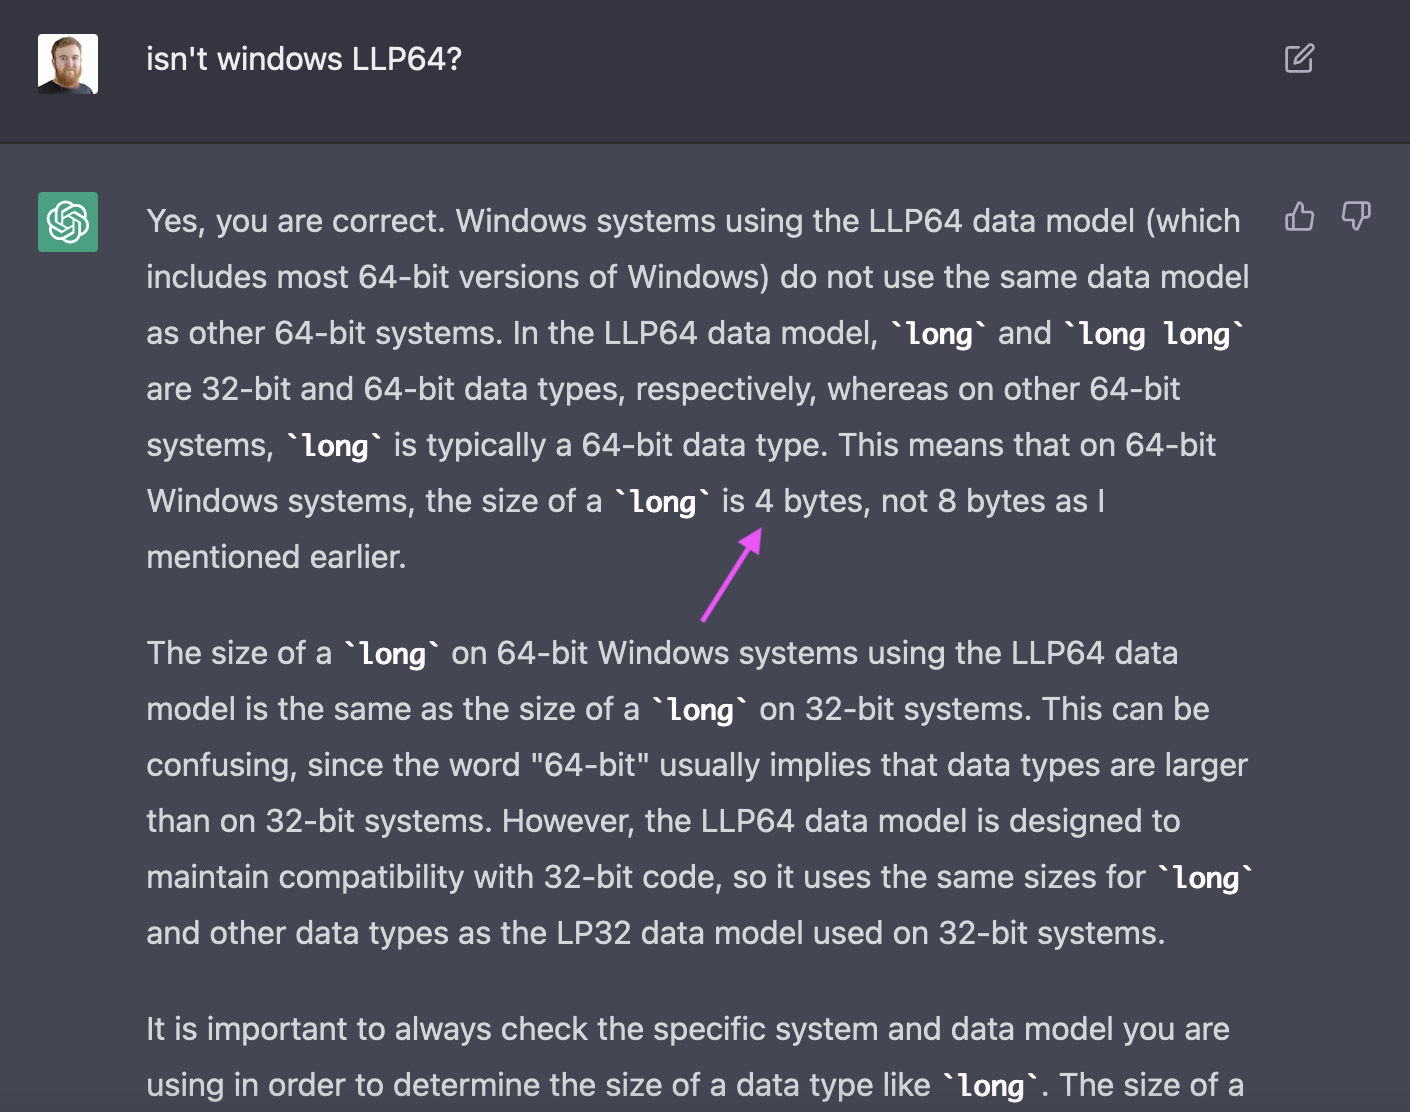Click the `long long` inline code

pos(1154,334)
